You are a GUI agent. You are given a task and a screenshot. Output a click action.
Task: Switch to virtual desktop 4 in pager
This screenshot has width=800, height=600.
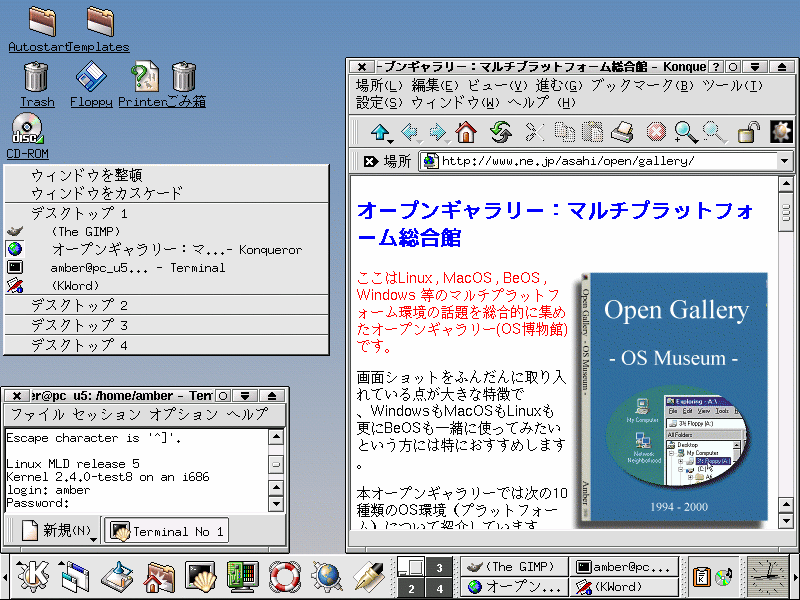[439, 586]
